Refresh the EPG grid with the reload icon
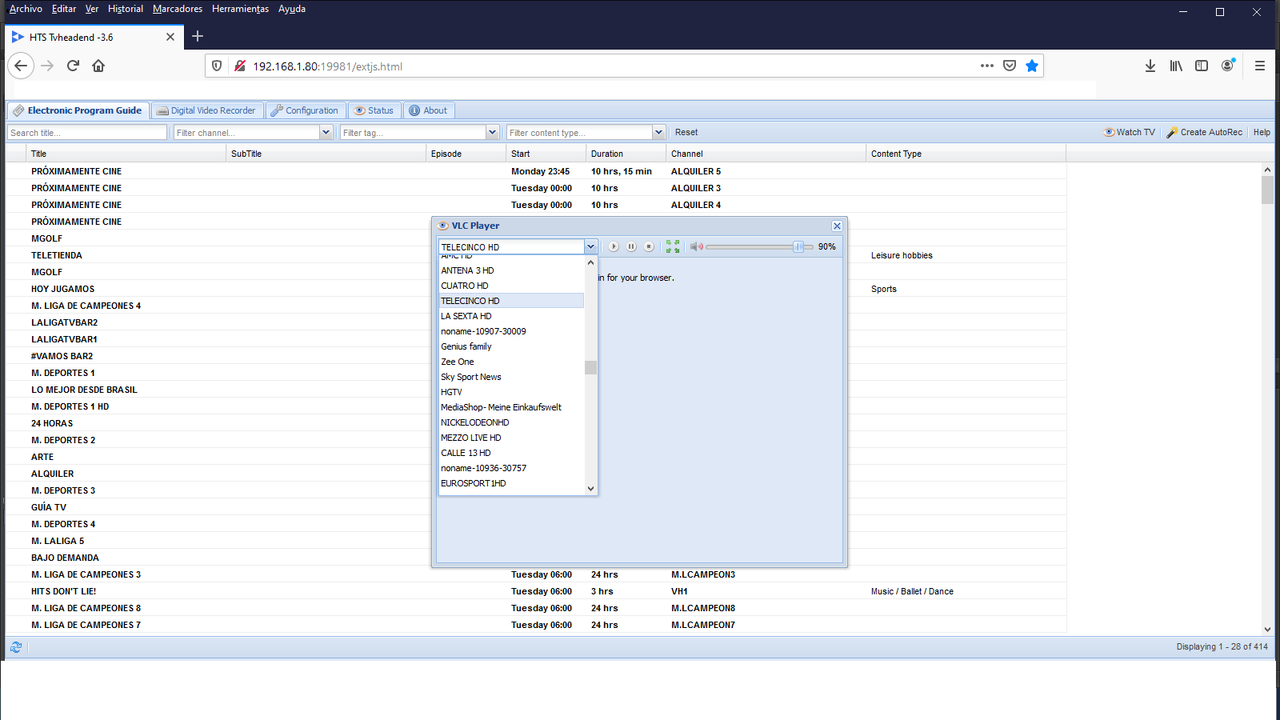 [16, 647]
